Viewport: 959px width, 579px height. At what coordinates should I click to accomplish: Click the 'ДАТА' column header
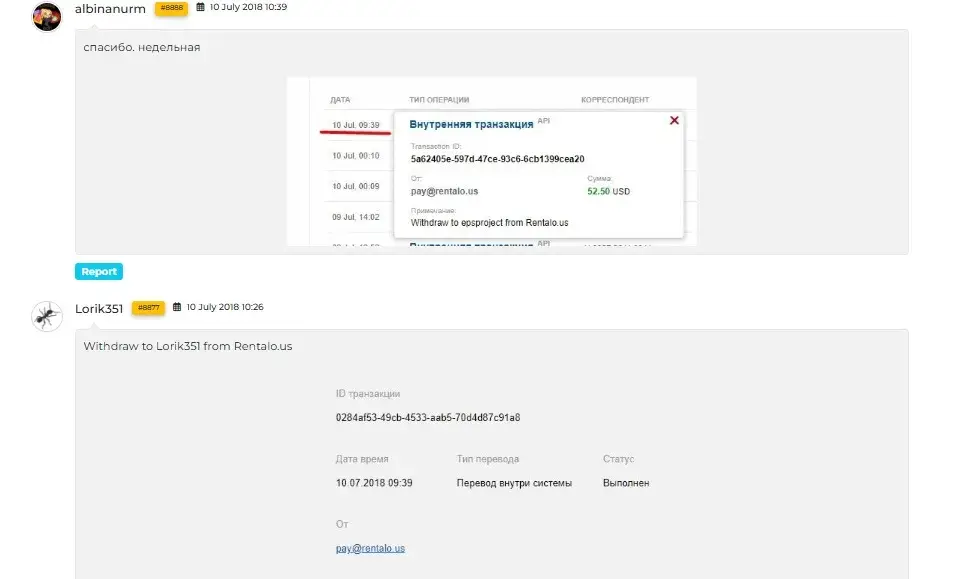pyautogui.click(x=340, y=100)
